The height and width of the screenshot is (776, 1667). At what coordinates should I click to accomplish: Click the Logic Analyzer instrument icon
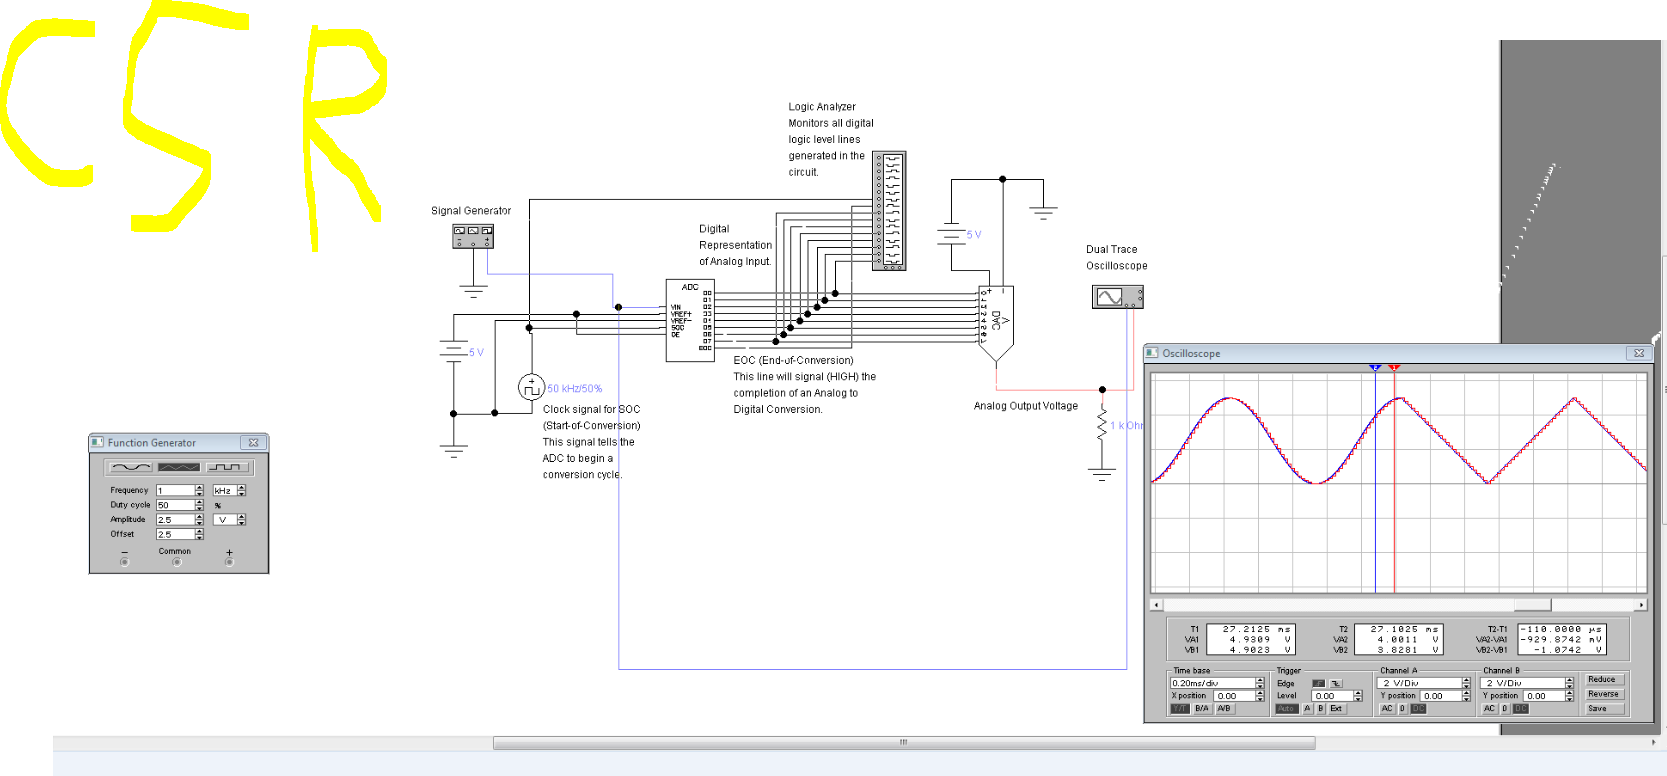[x=889, y=211]
